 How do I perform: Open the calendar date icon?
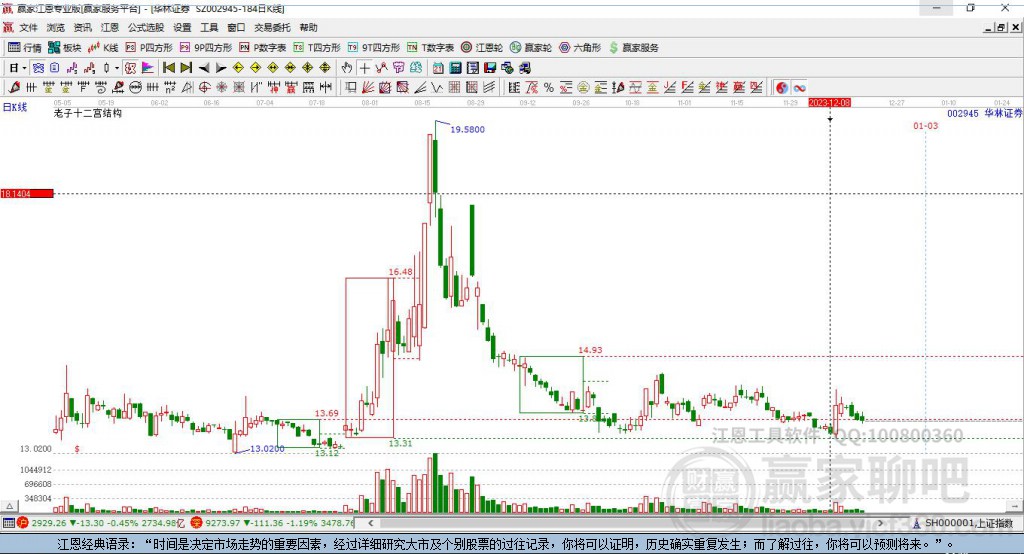[438, 68]
